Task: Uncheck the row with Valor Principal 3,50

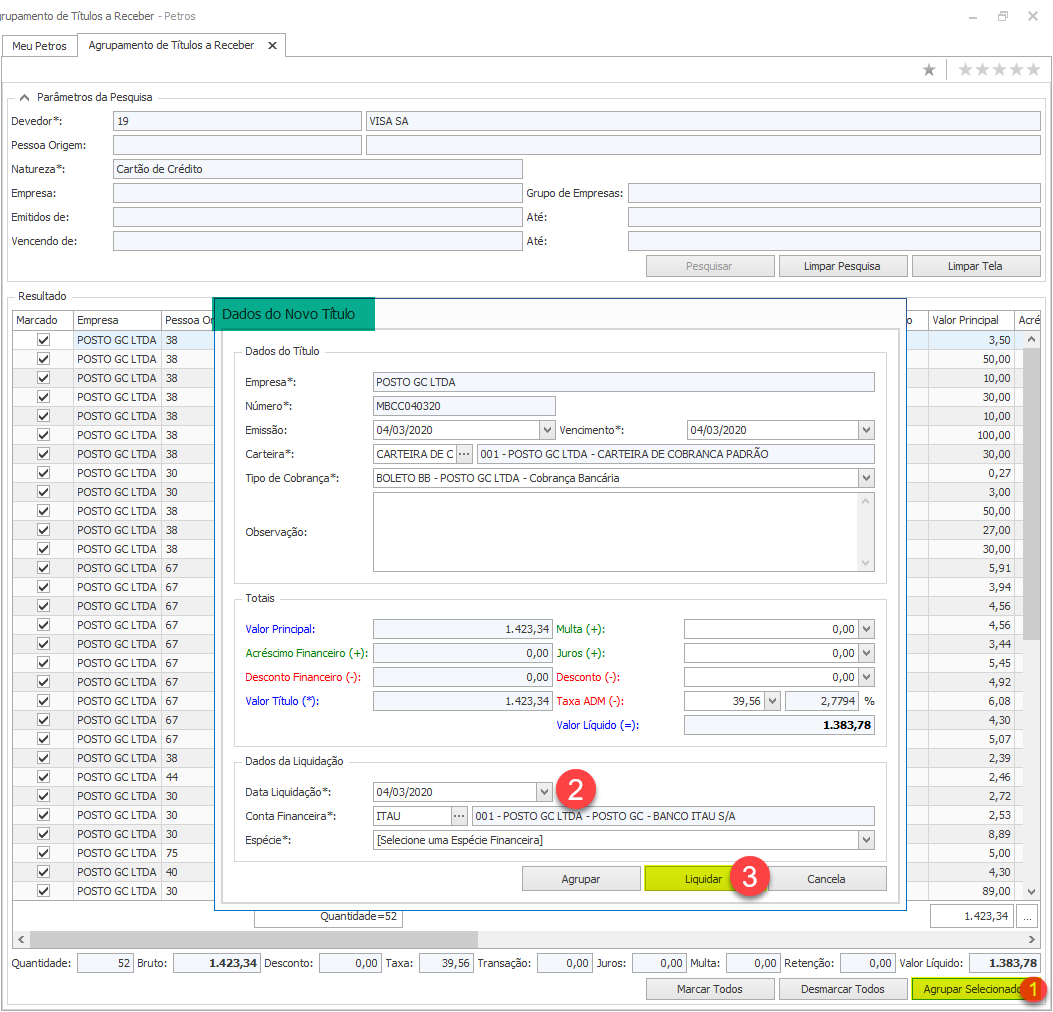Action: (x=44, y=340)
